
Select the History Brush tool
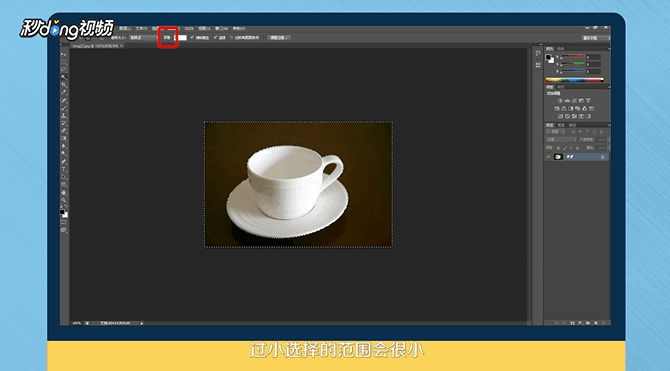pyautogui.click(x=64, y=123)
